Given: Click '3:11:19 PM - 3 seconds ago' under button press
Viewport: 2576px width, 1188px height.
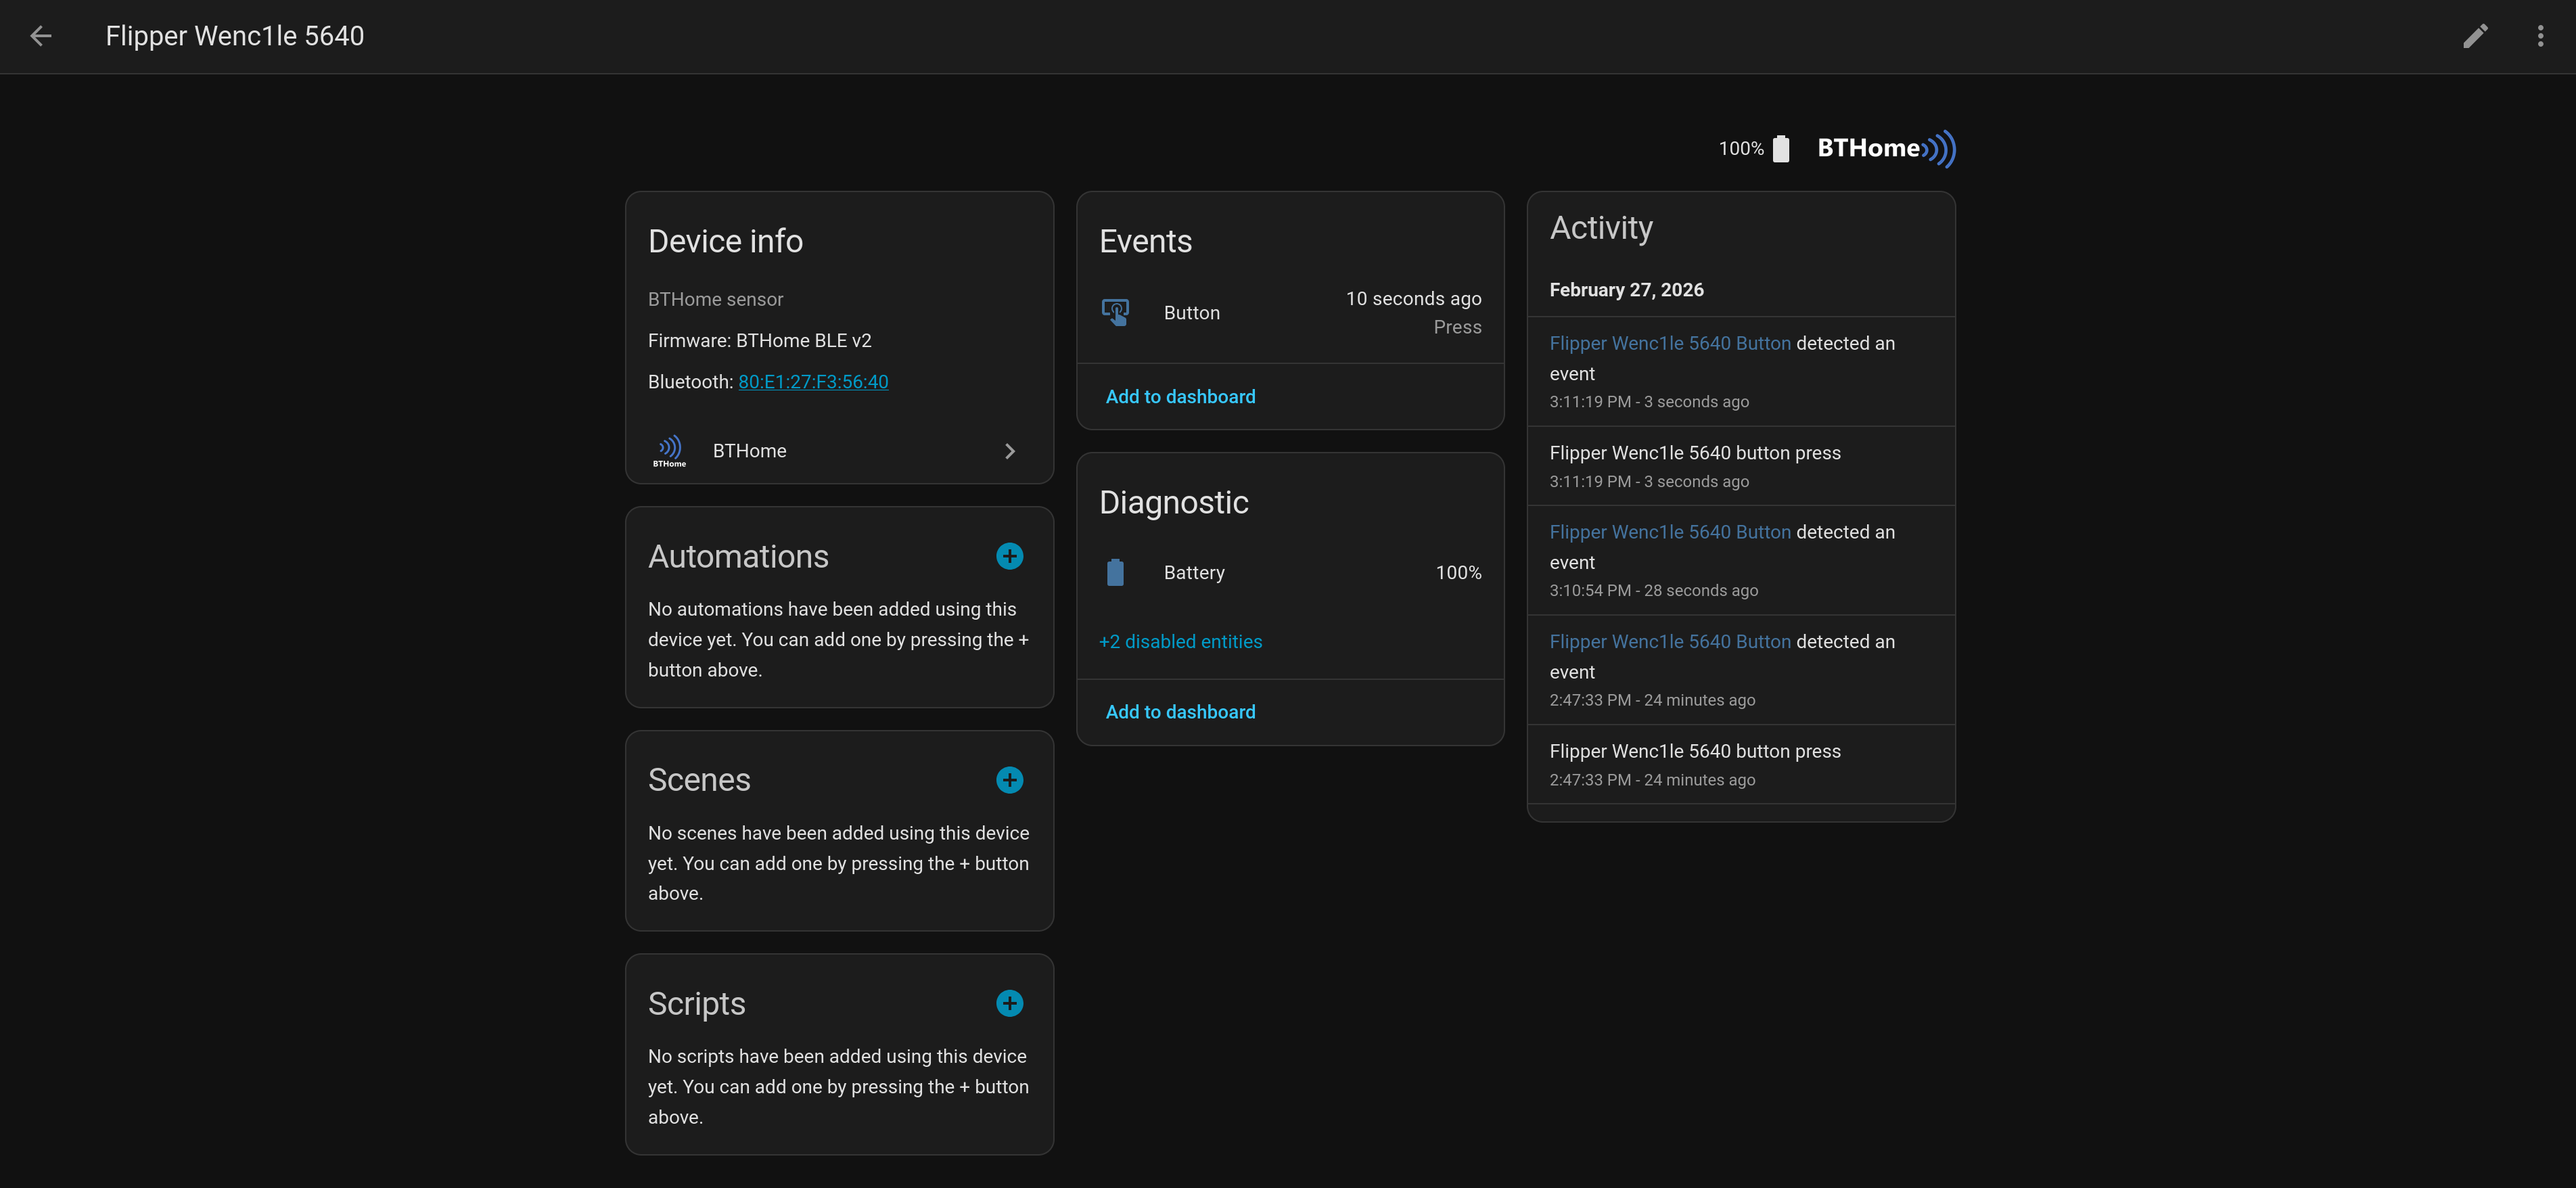Looking at the screenshot, I should click(x=1649, y=482).
